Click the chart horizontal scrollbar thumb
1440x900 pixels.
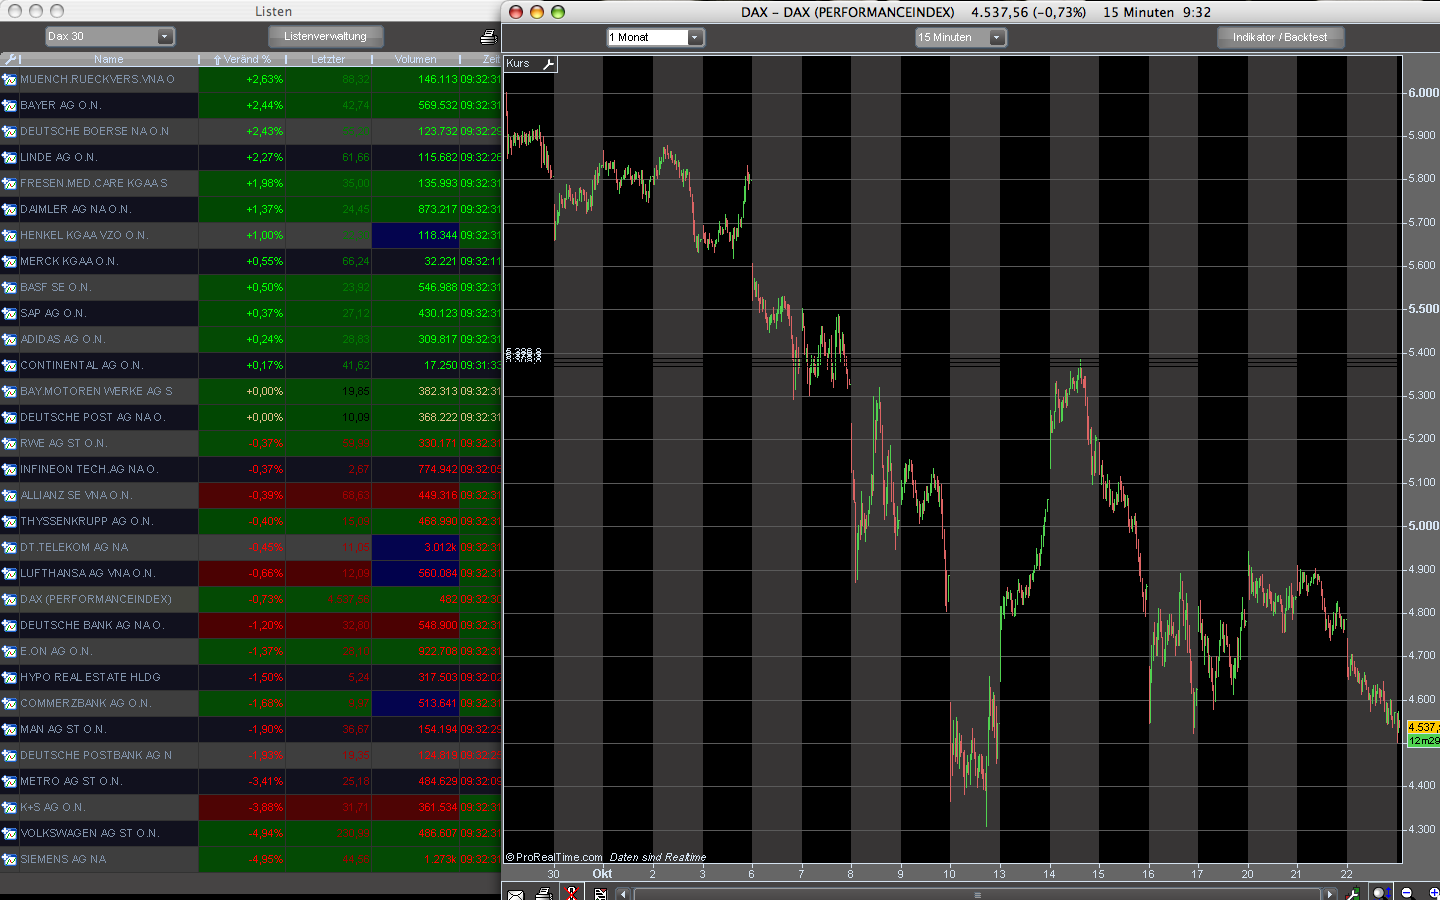(x=977, y=894)
